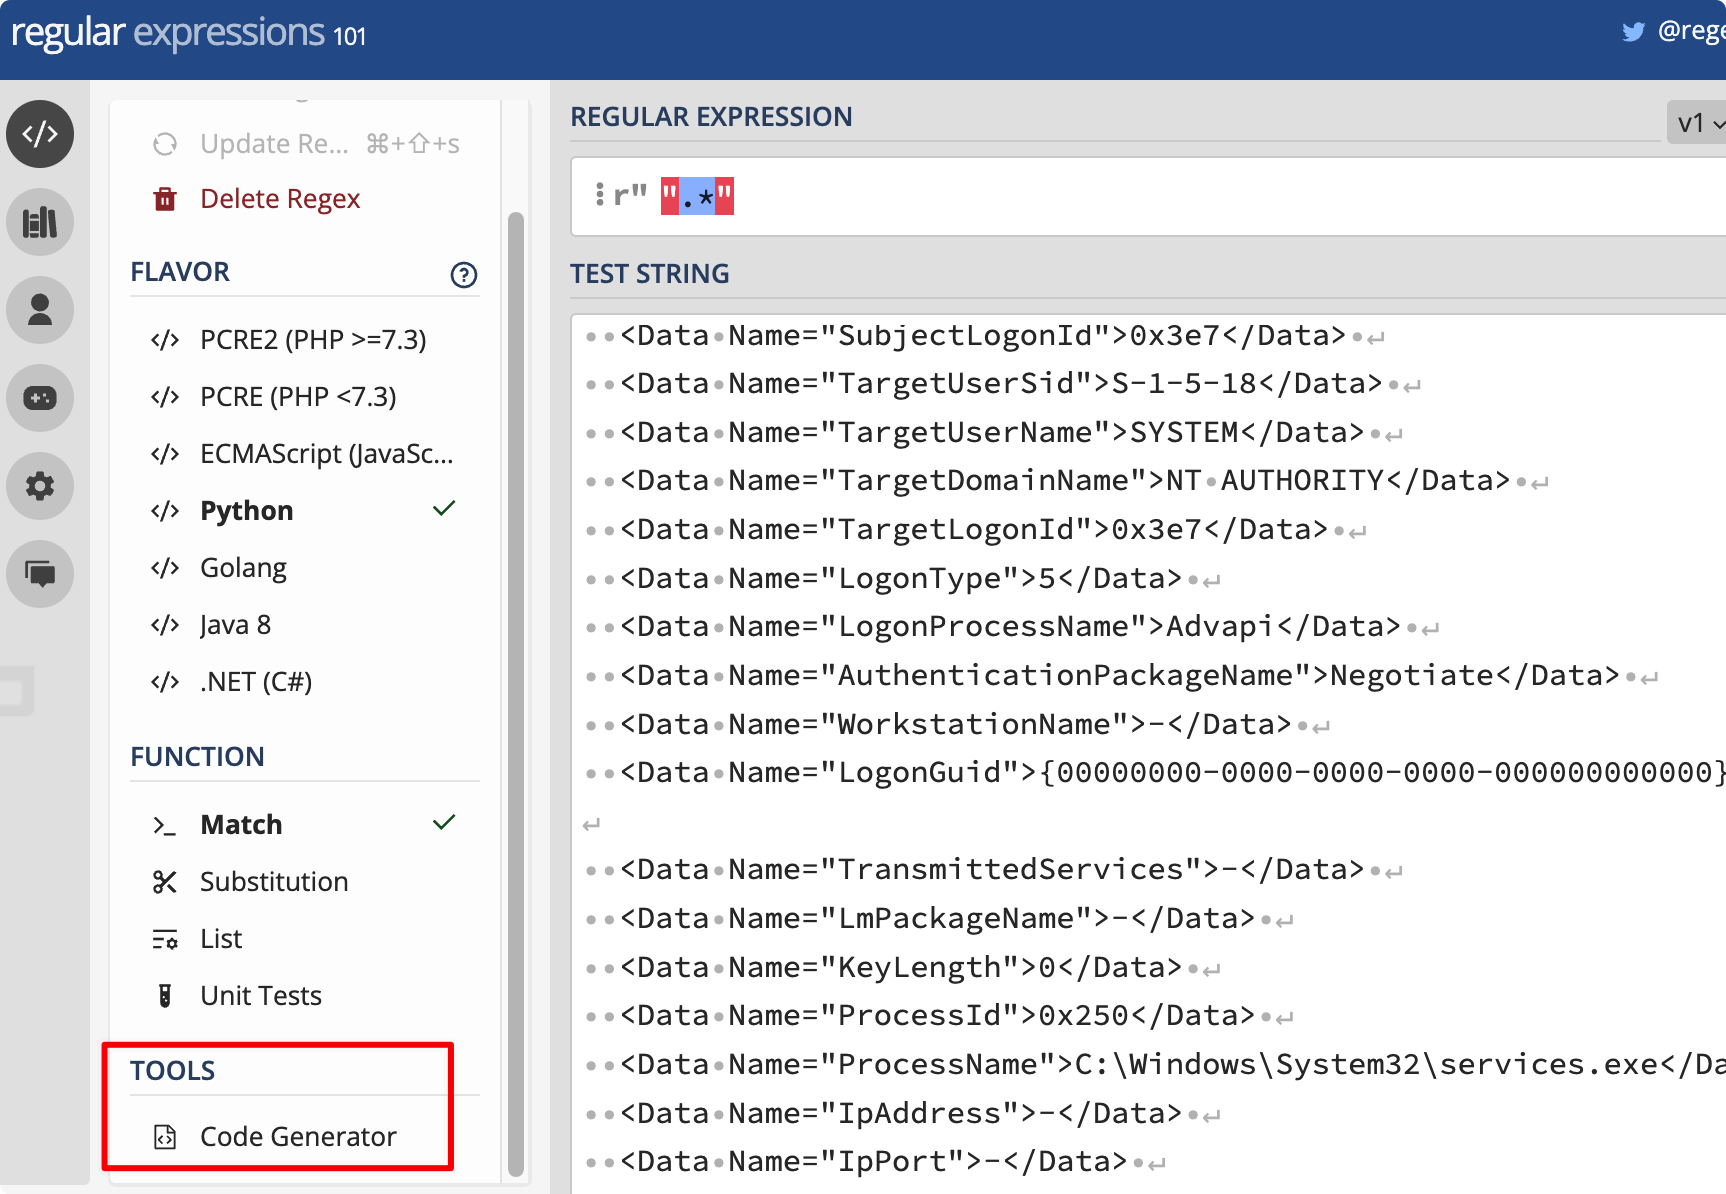The width and height of the screenshot is (1726, 1194).
Task: Click the Code Generator icon under Tools
Action: [x=164, y=1137]
